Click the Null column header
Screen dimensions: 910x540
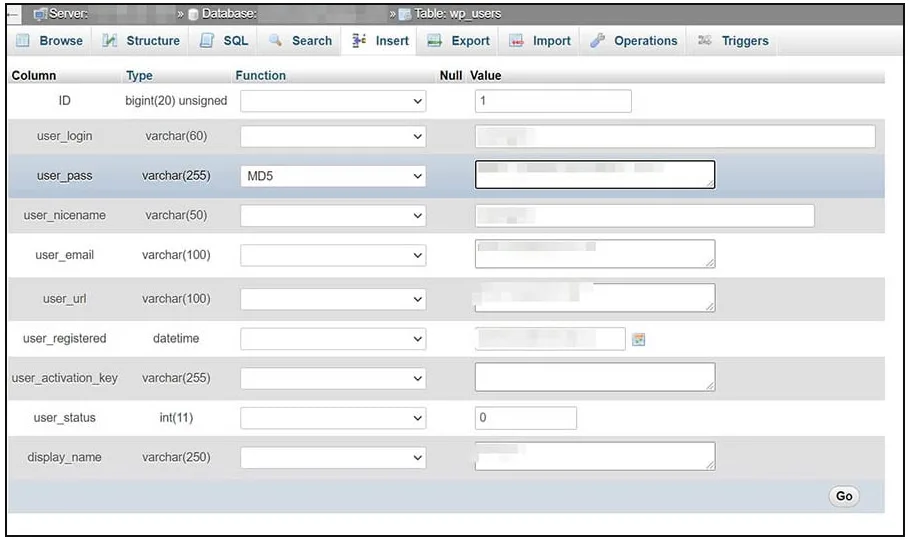[450, 75]
